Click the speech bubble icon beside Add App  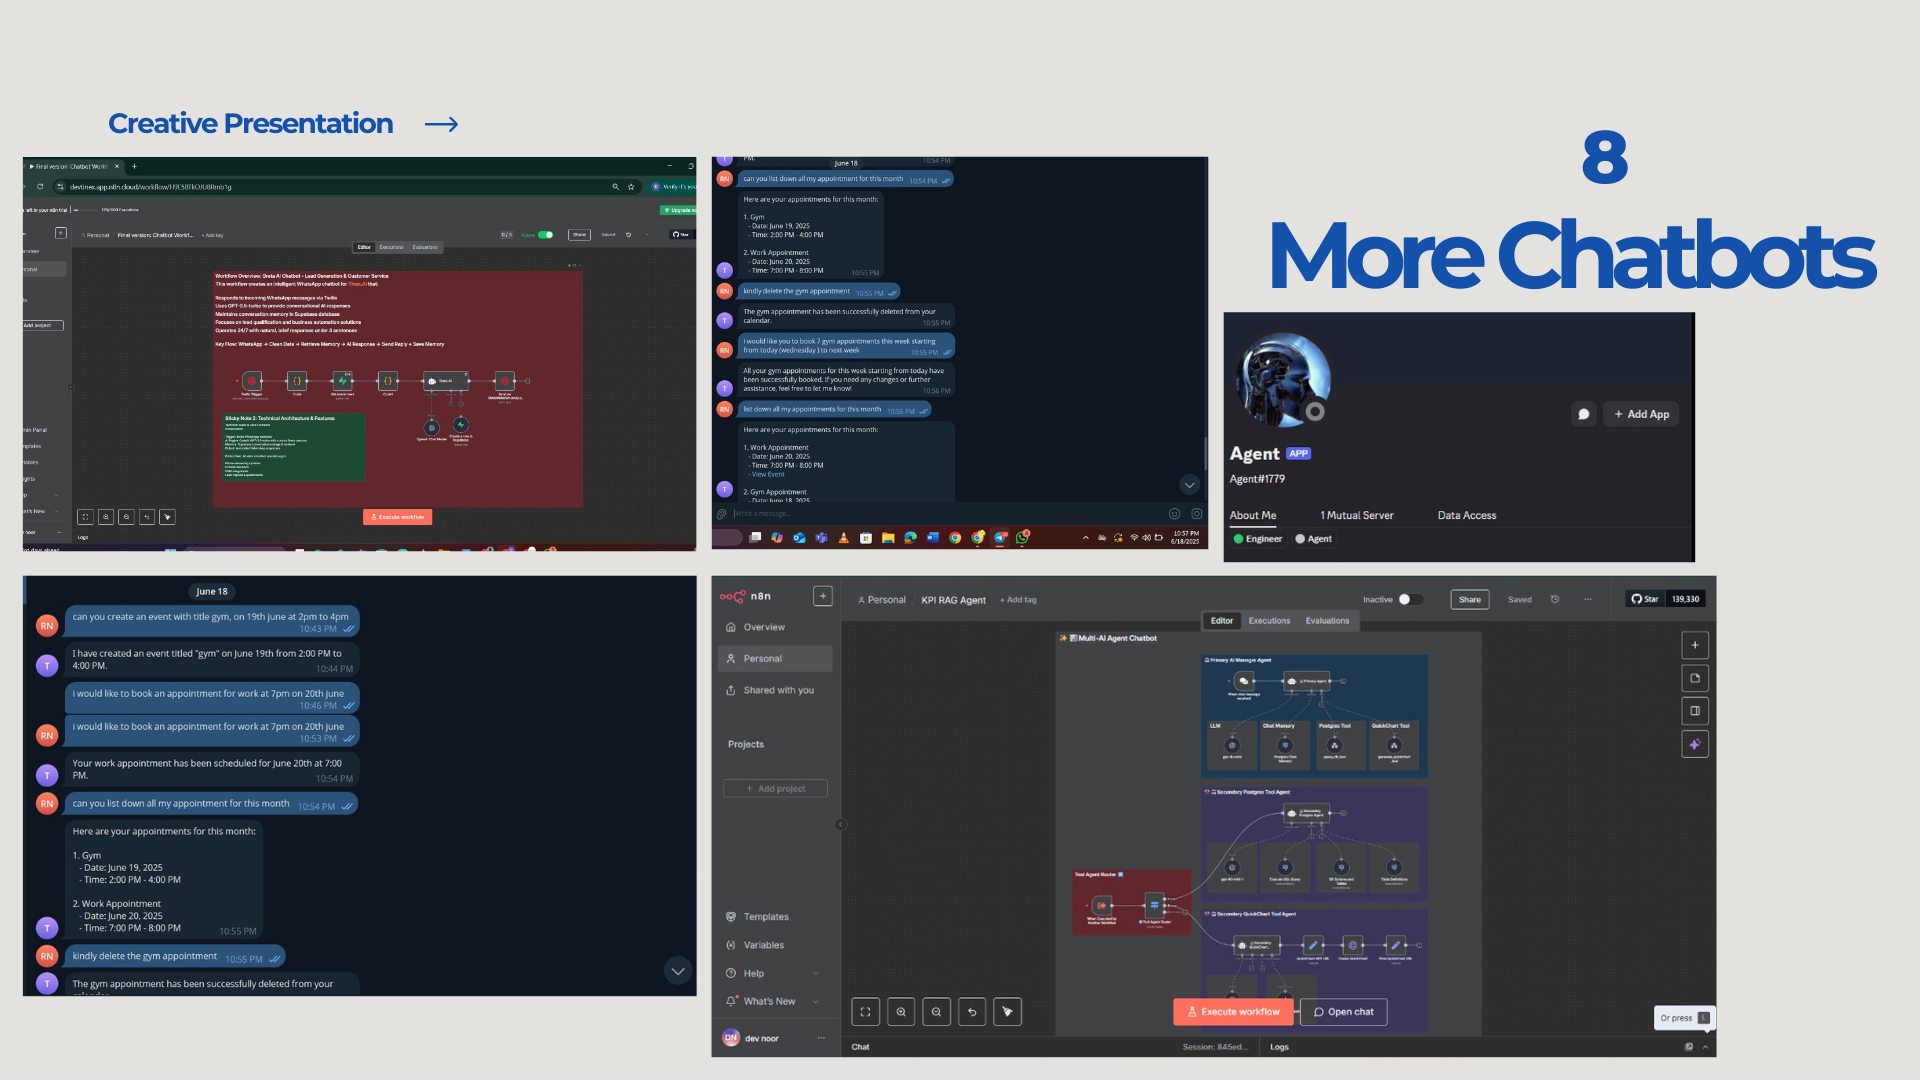click(x=1583, y=414)
